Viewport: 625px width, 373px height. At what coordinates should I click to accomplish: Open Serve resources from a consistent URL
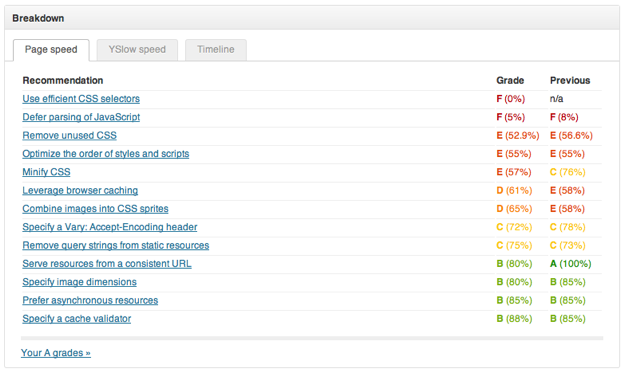pyautogui.click(x=107, y=264)
